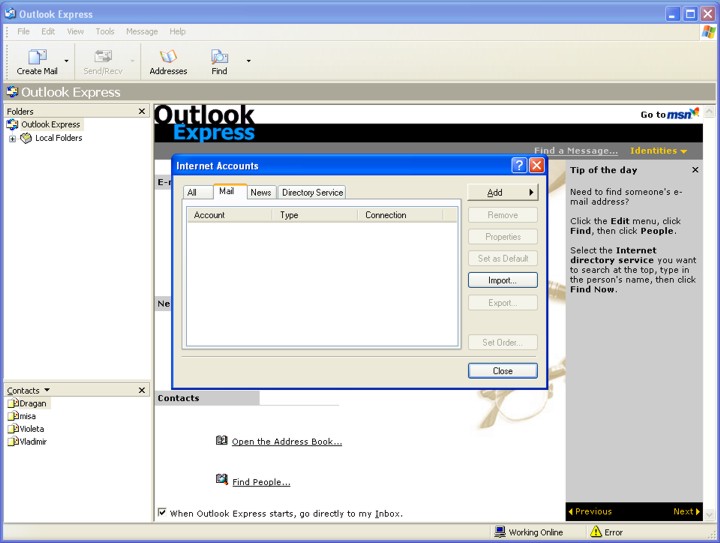This screenshot has width=720, height=543.
Task: Close the Internet Accounts dialog via Close button
Action: click(502, 371)
